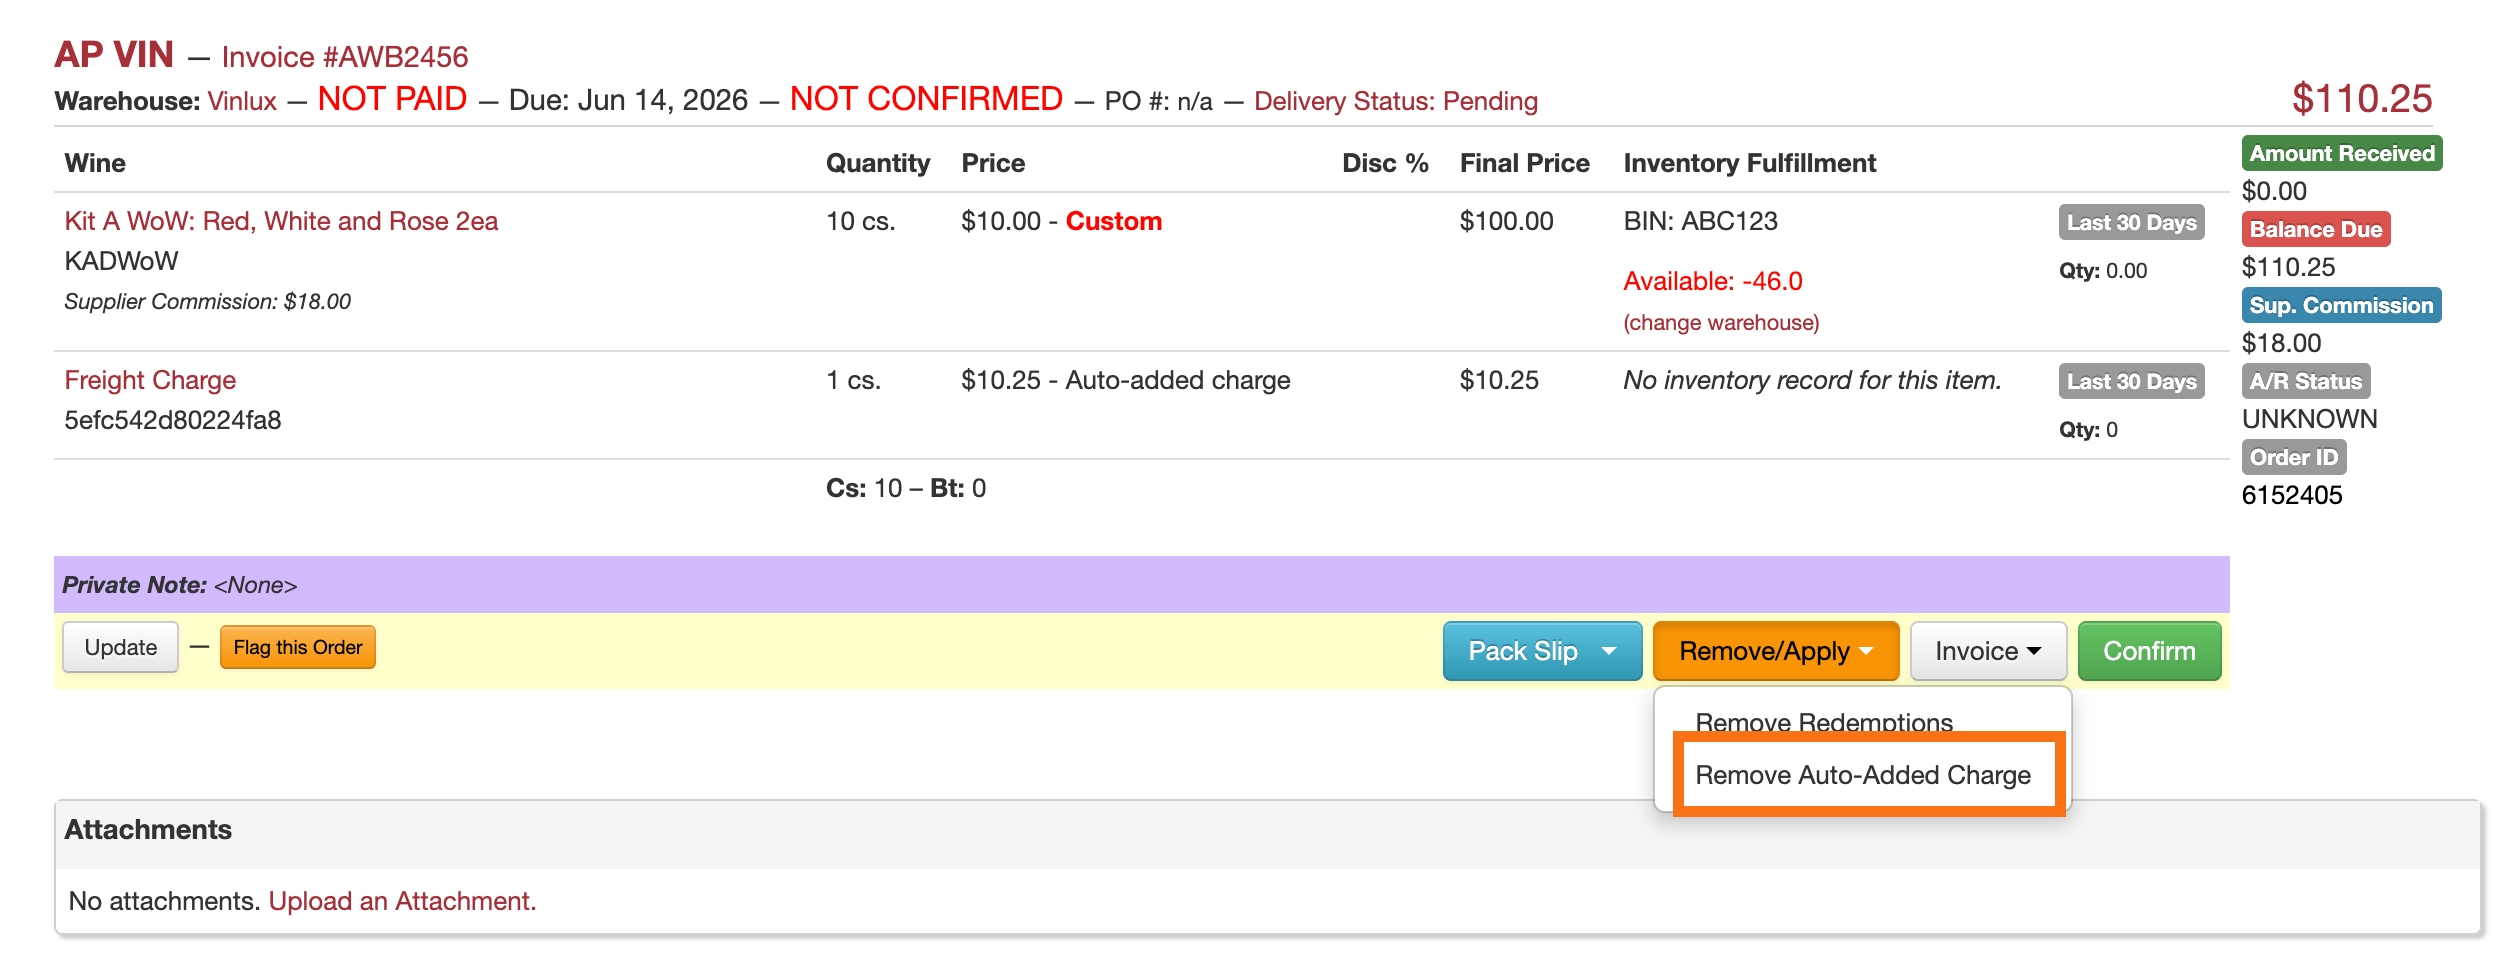Viewport: 2494px width, 970px height.
Task: Click the Balance Due badge
Action: click(2316, 229)
